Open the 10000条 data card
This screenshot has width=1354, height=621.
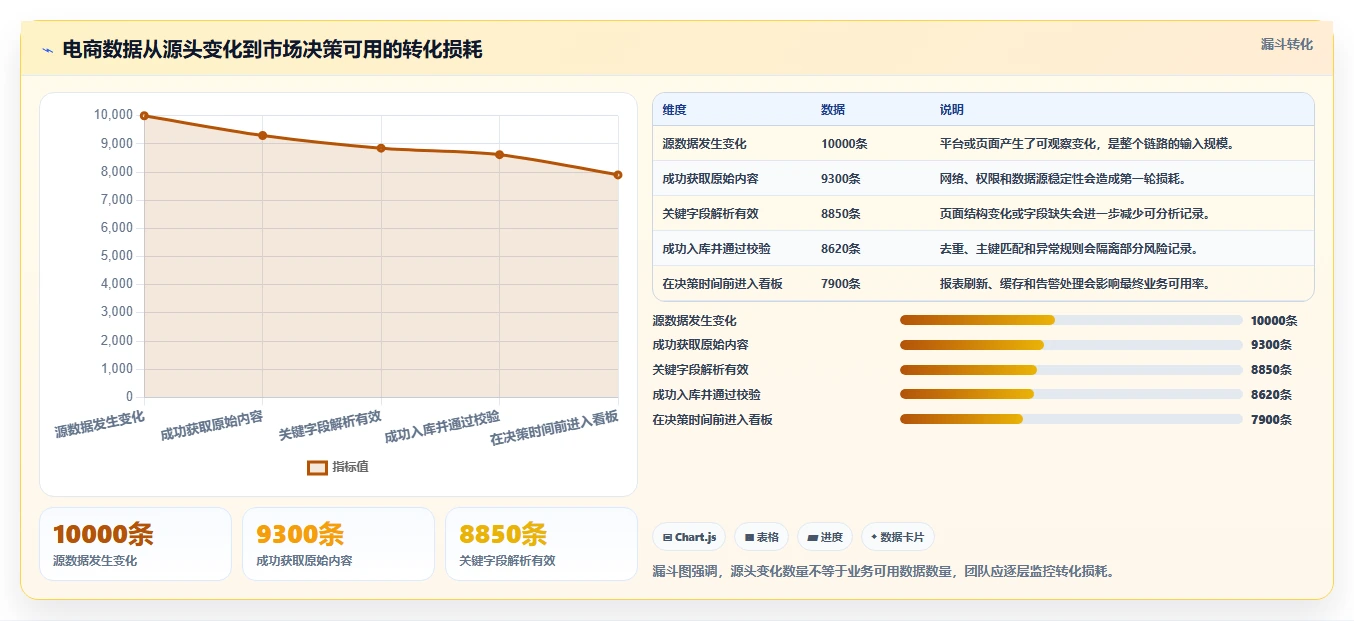[x=135, y=544]
